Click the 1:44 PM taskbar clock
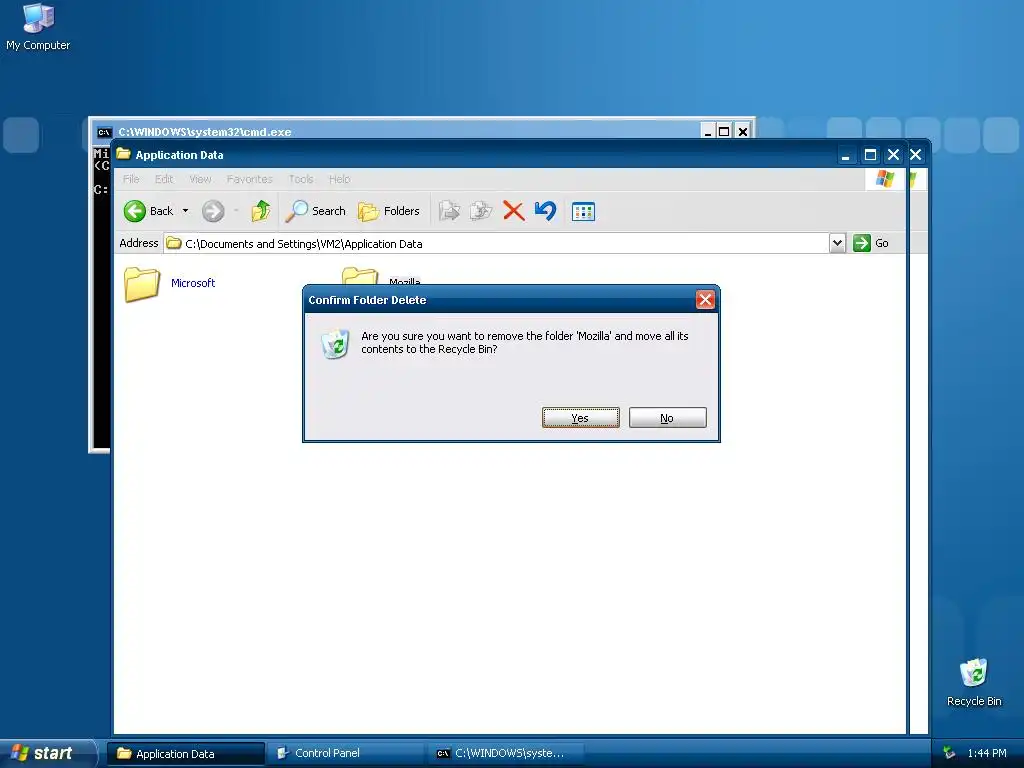 (987, 754)
